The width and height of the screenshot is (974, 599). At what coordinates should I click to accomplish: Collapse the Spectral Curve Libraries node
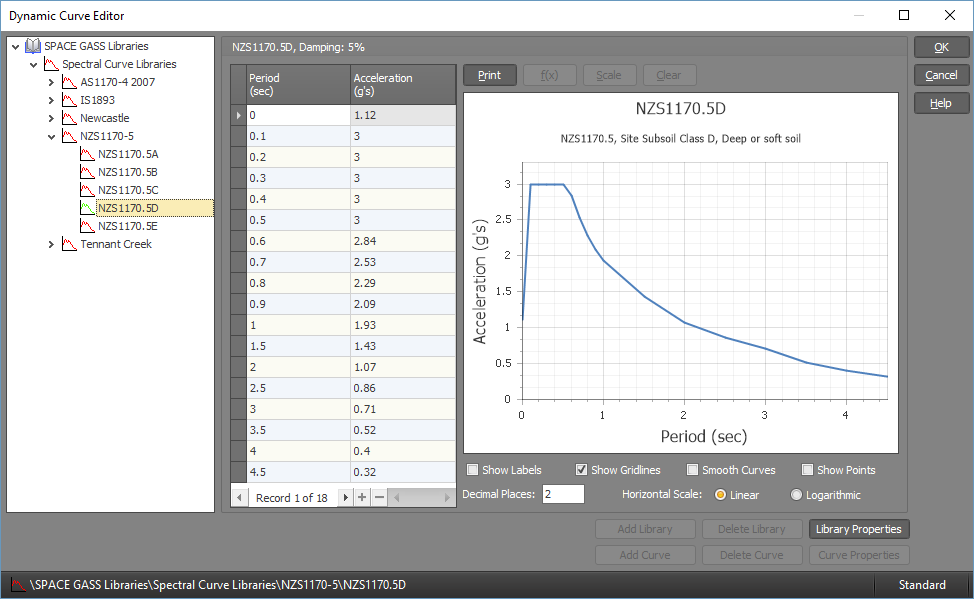point(34,65)
